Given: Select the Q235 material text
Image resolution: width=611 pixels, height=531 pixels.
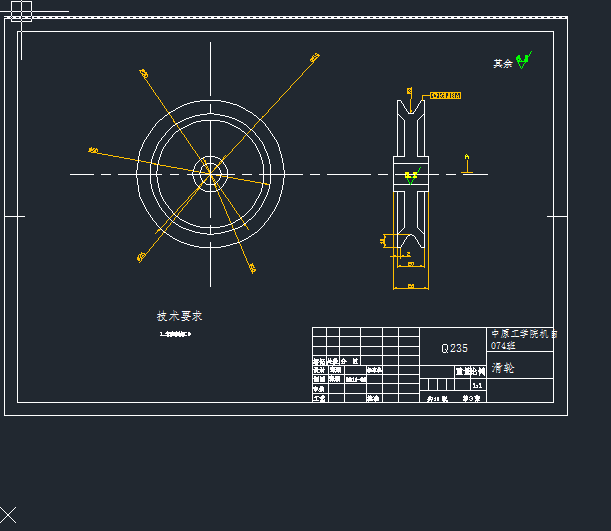Looking at the screenshot, I should (x=454, y=348).
